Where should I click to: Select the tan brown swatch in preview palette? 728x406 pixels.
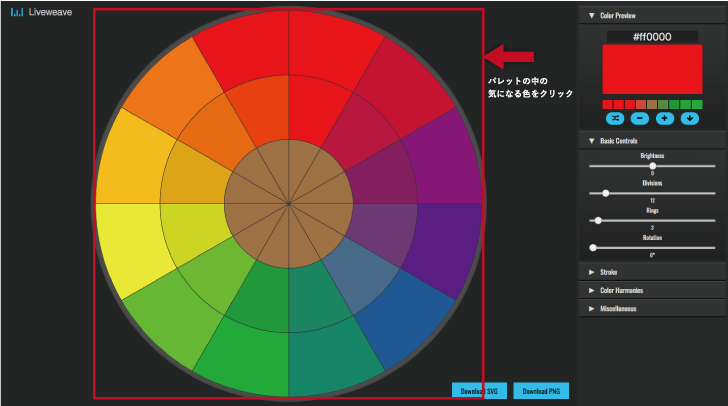pos(652,105)
